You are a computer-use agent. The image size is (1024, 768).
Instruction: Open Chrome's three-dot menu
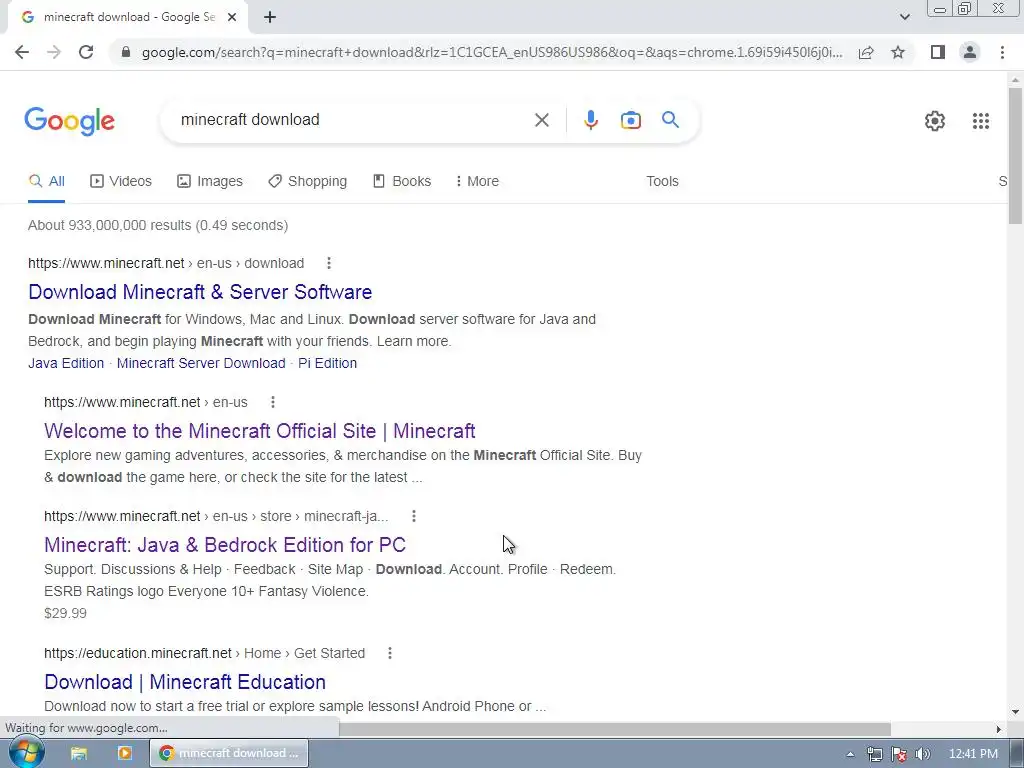tap(1002, 52)
